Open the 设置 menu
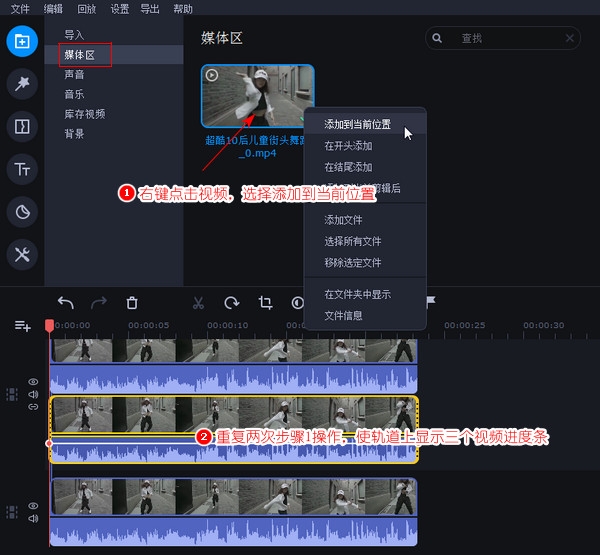The width and height of the screenshot is (600, 555). click(x=120, y=8)
